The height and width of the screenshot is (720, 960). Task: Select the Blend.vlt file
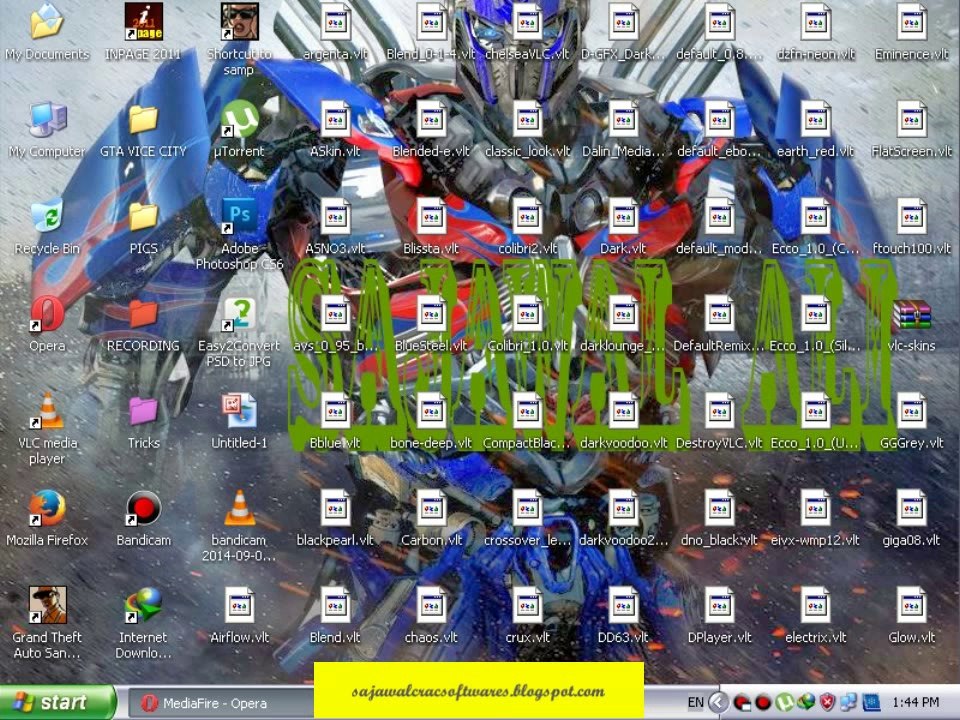tap(336, 605)
